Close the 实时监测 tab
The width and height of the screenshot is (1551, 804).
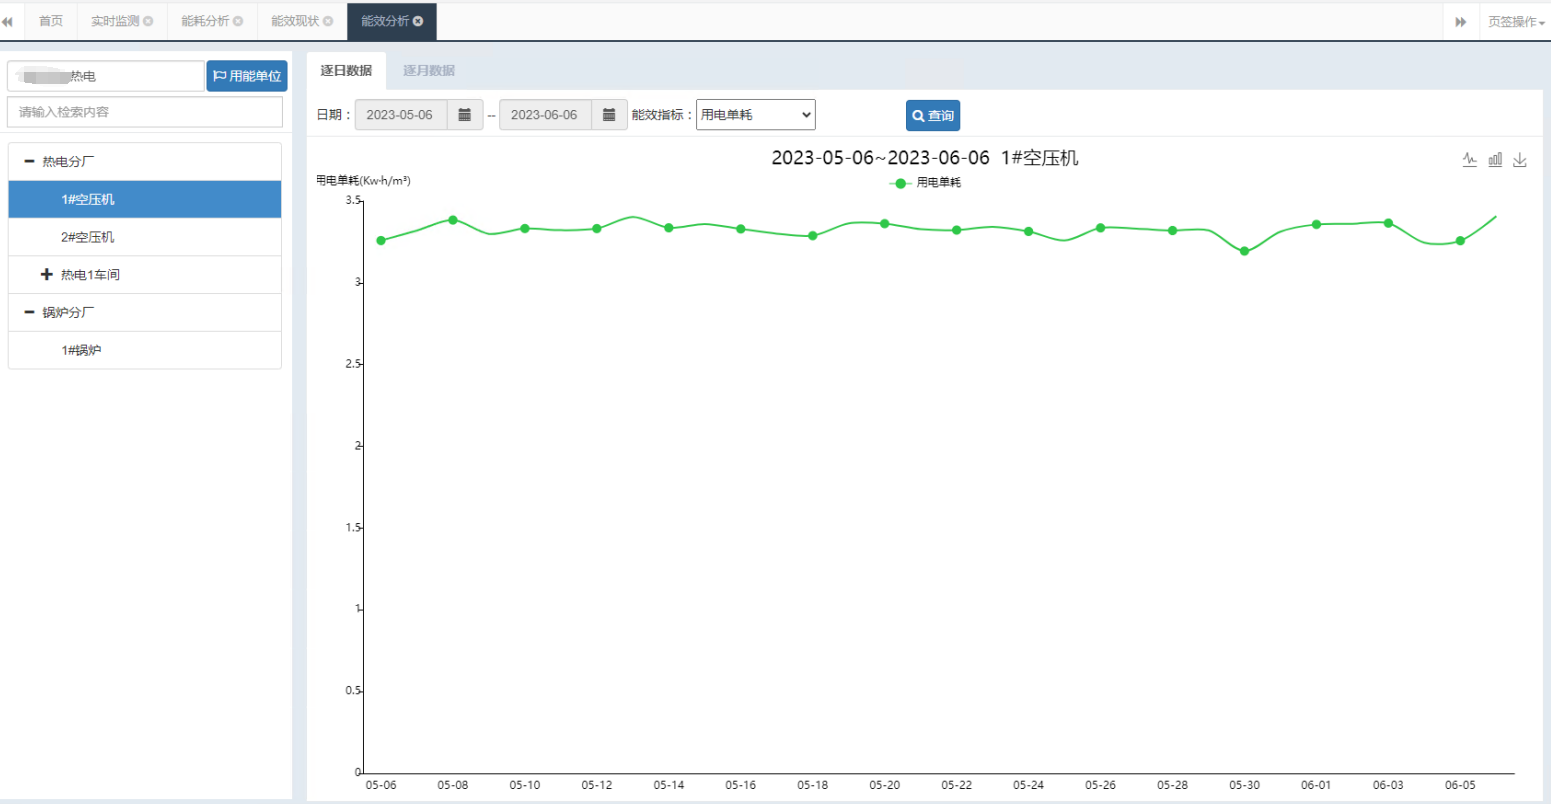(149, 21)
